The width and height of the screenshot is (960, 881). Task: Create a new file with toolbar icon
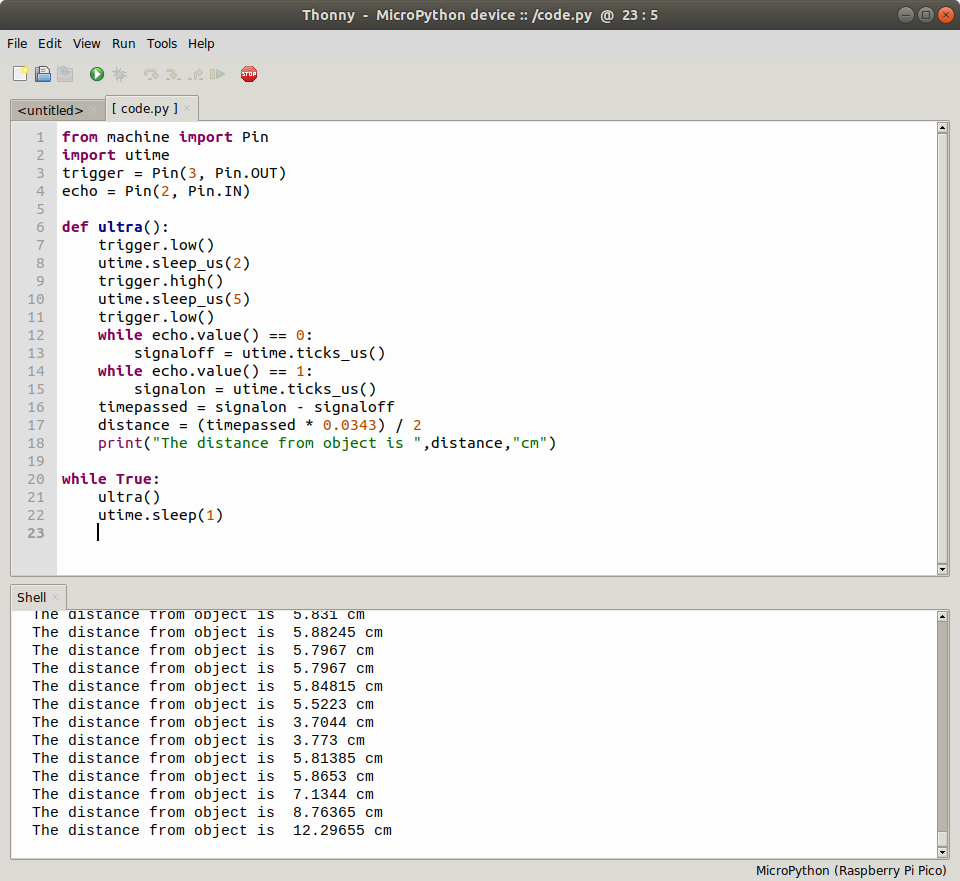[x=20, y=74]
